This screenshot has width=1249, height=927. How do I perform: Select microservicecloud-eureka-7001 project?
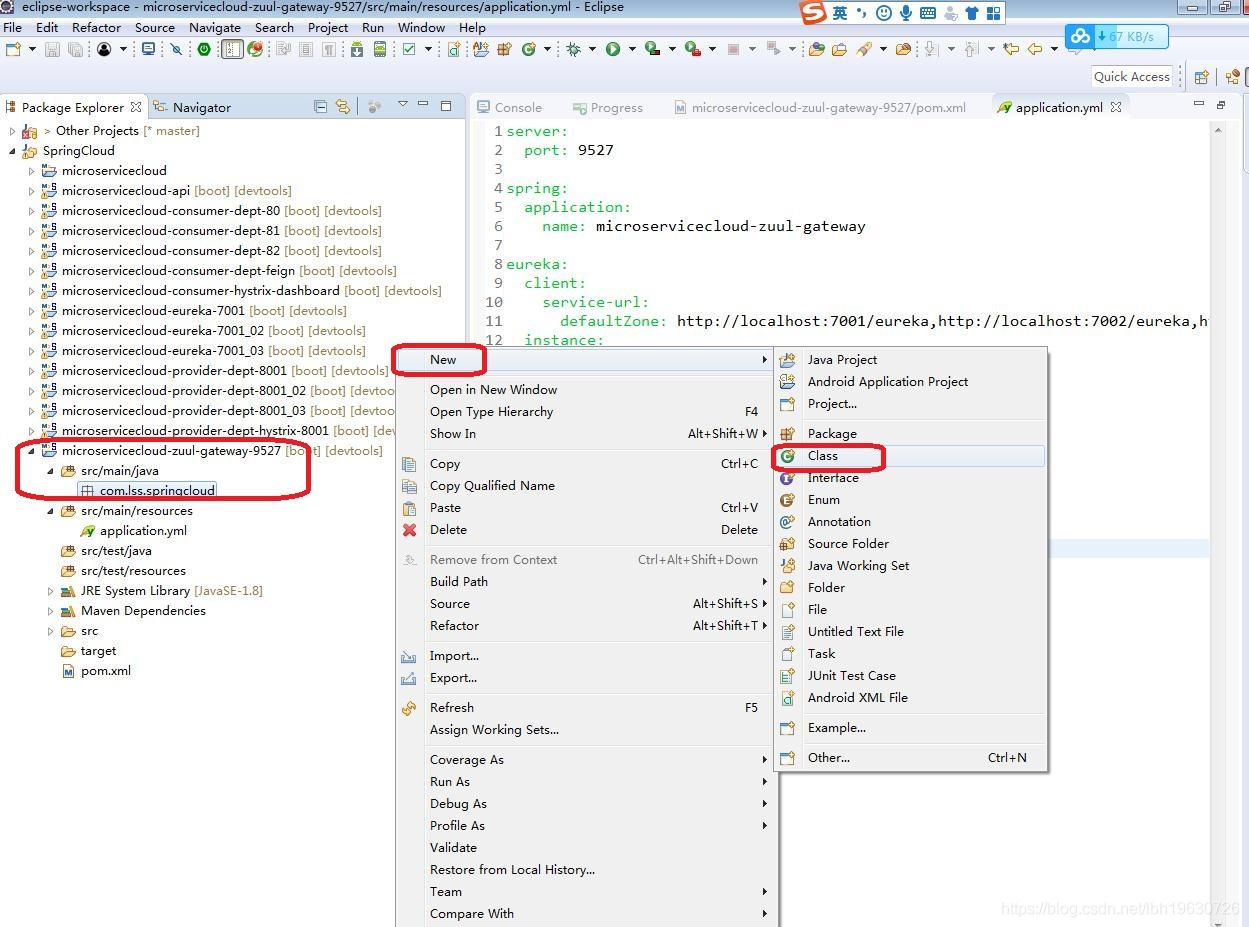pyautogui.click(x=153, y=311)
